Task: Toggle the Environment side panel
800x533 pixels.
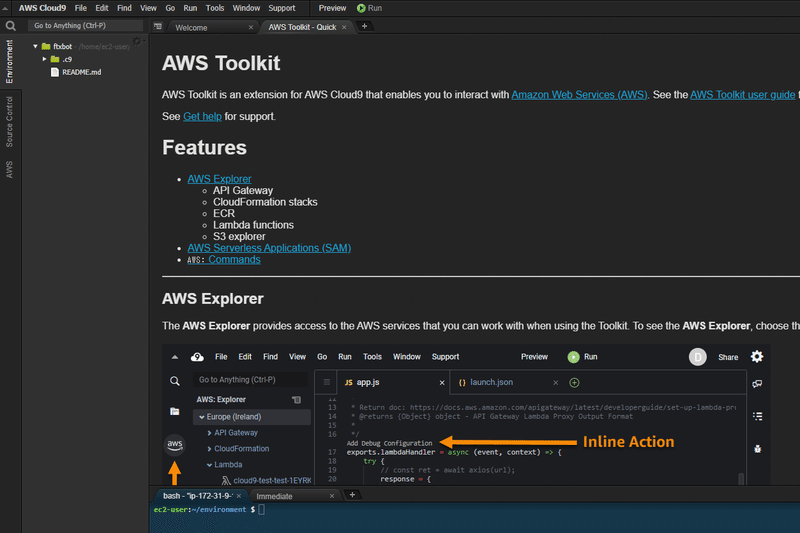Action: point(9,63)
